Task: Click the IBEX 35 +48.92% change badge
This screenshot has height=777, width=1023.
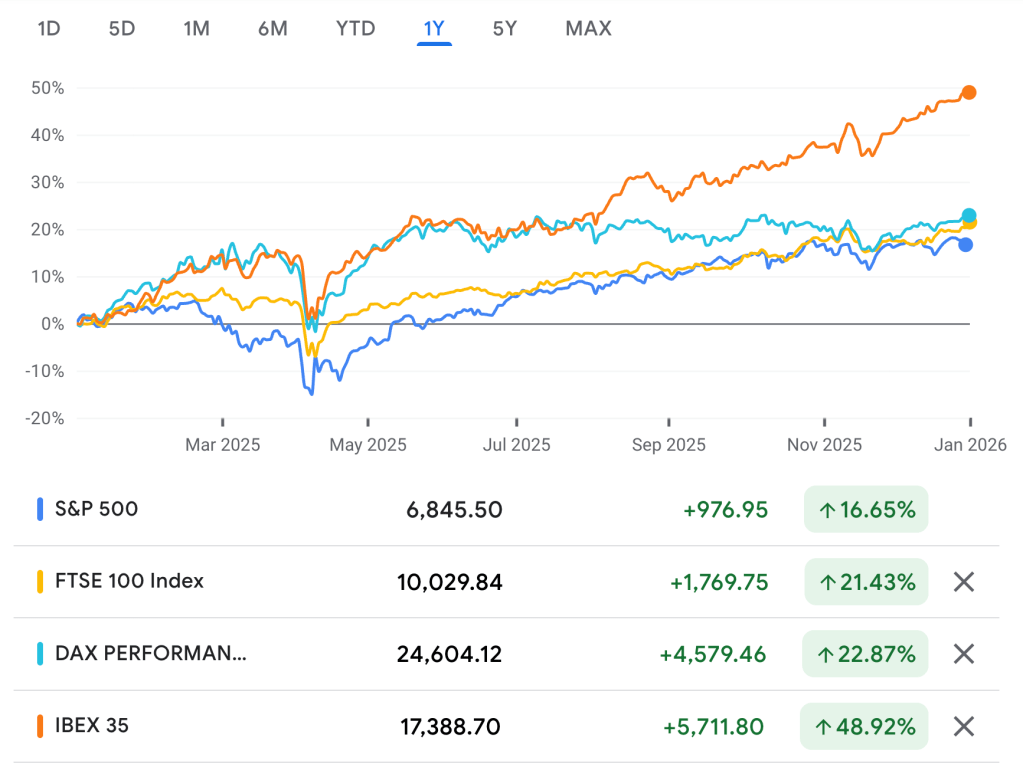Action: pos(866,726)
